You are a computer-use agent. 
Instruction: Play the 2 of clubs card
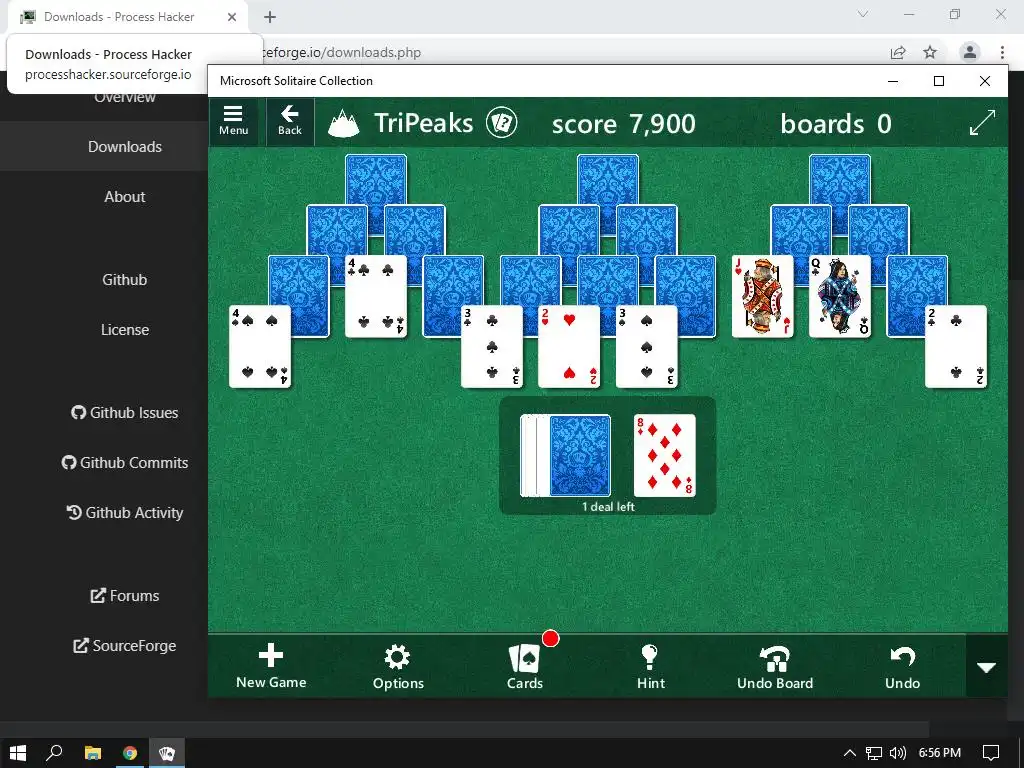pyautogui.click(x=956, y=347)
